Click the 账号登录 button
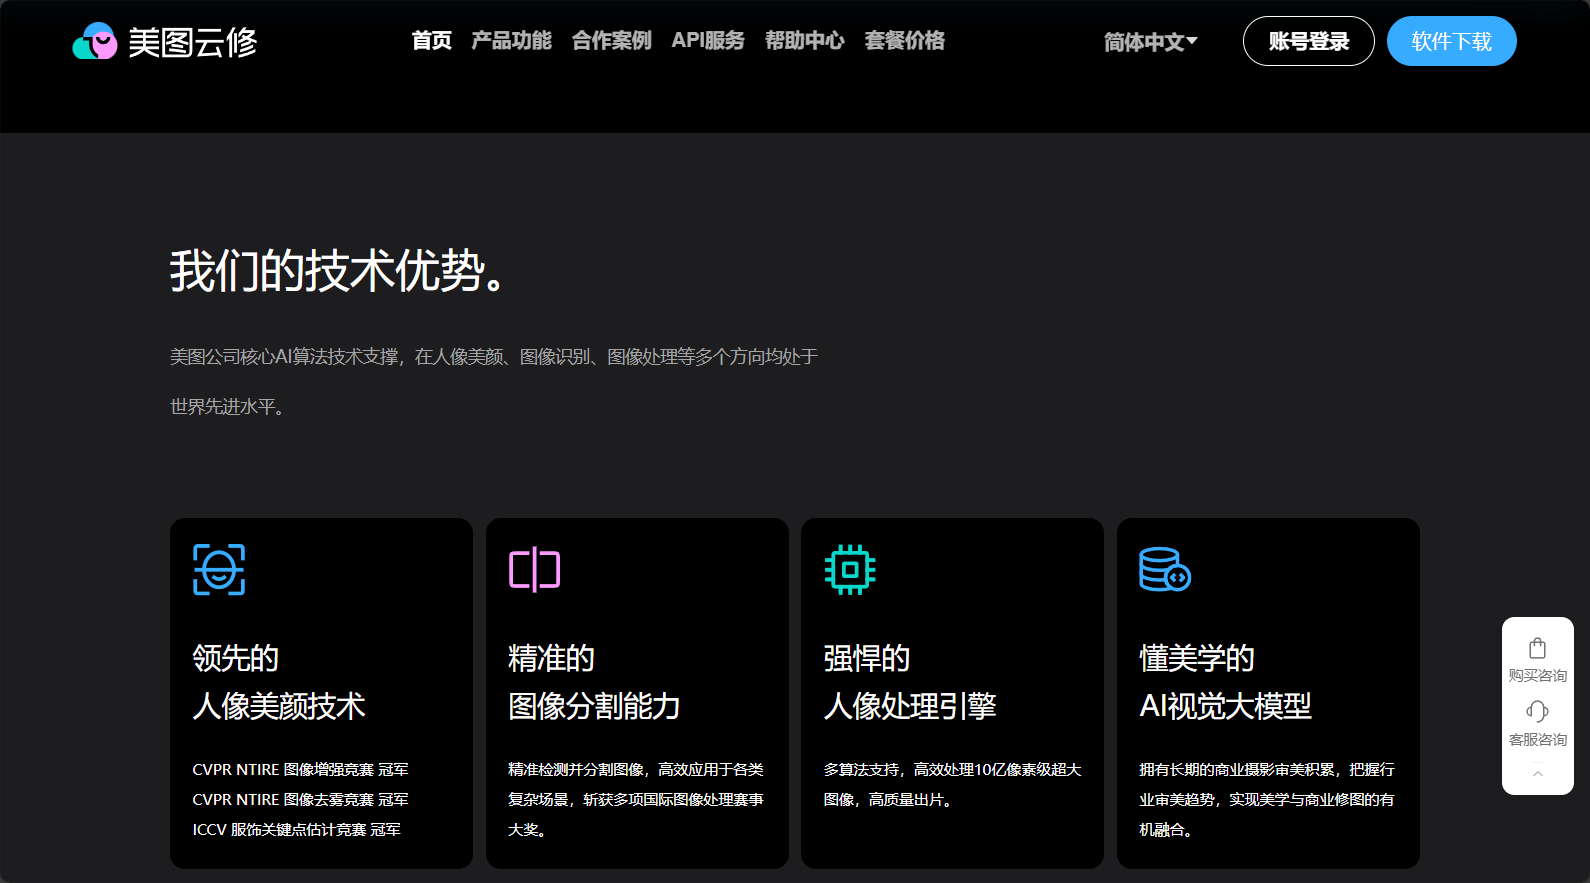Viewport: 1590px width, 883px height. pyautogui.click(x=1308, y=41)
